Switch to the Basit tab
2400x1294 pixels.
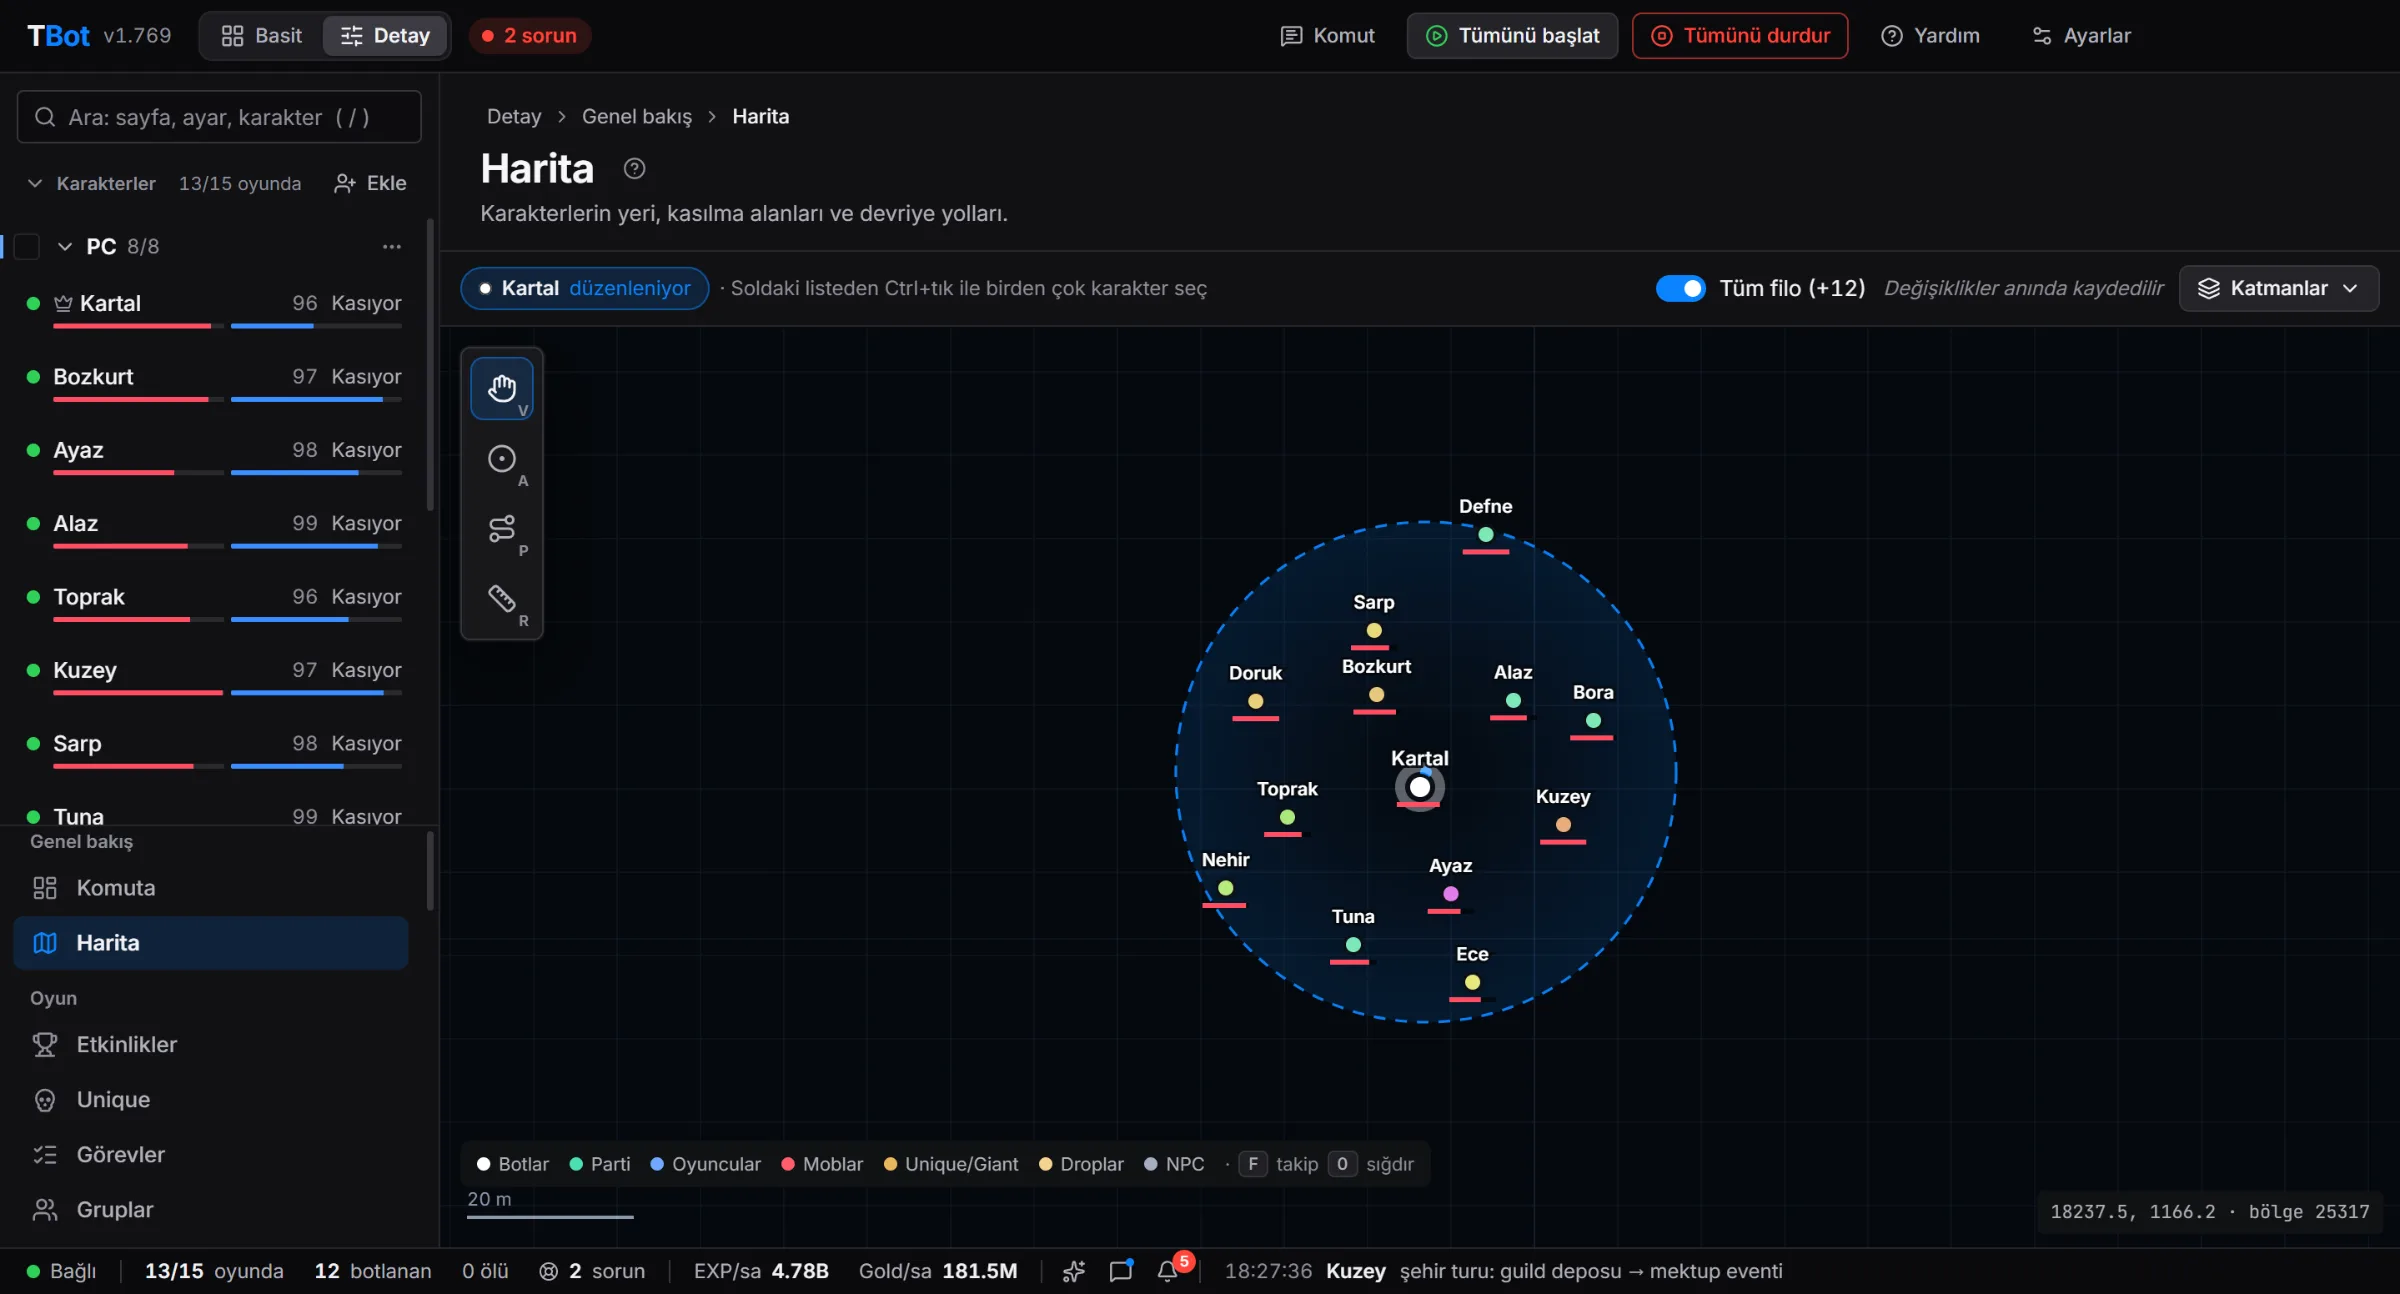coord(262,36)
